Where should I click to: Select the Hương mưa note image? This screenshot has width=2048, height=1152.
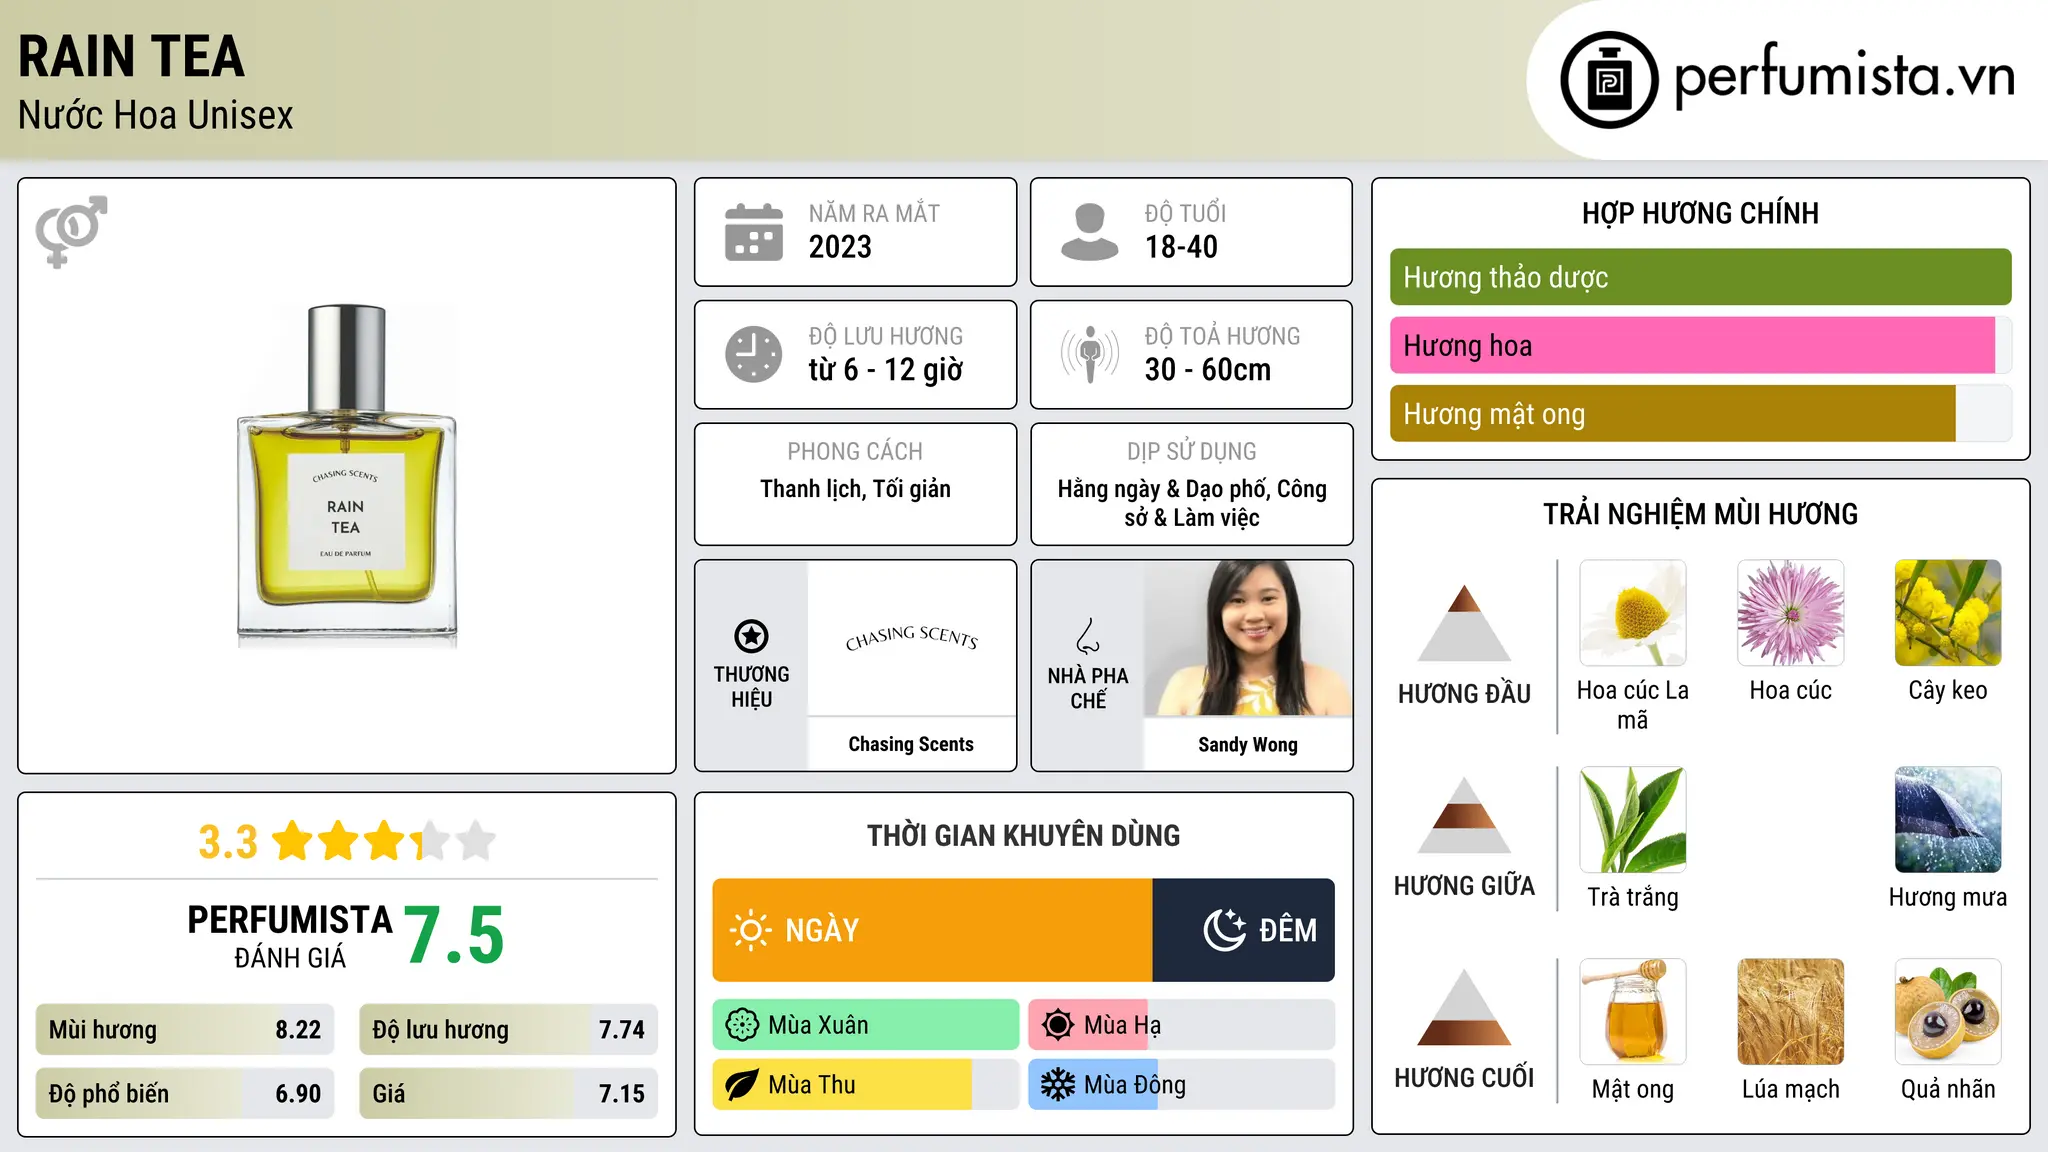[x=1948, y=820]
